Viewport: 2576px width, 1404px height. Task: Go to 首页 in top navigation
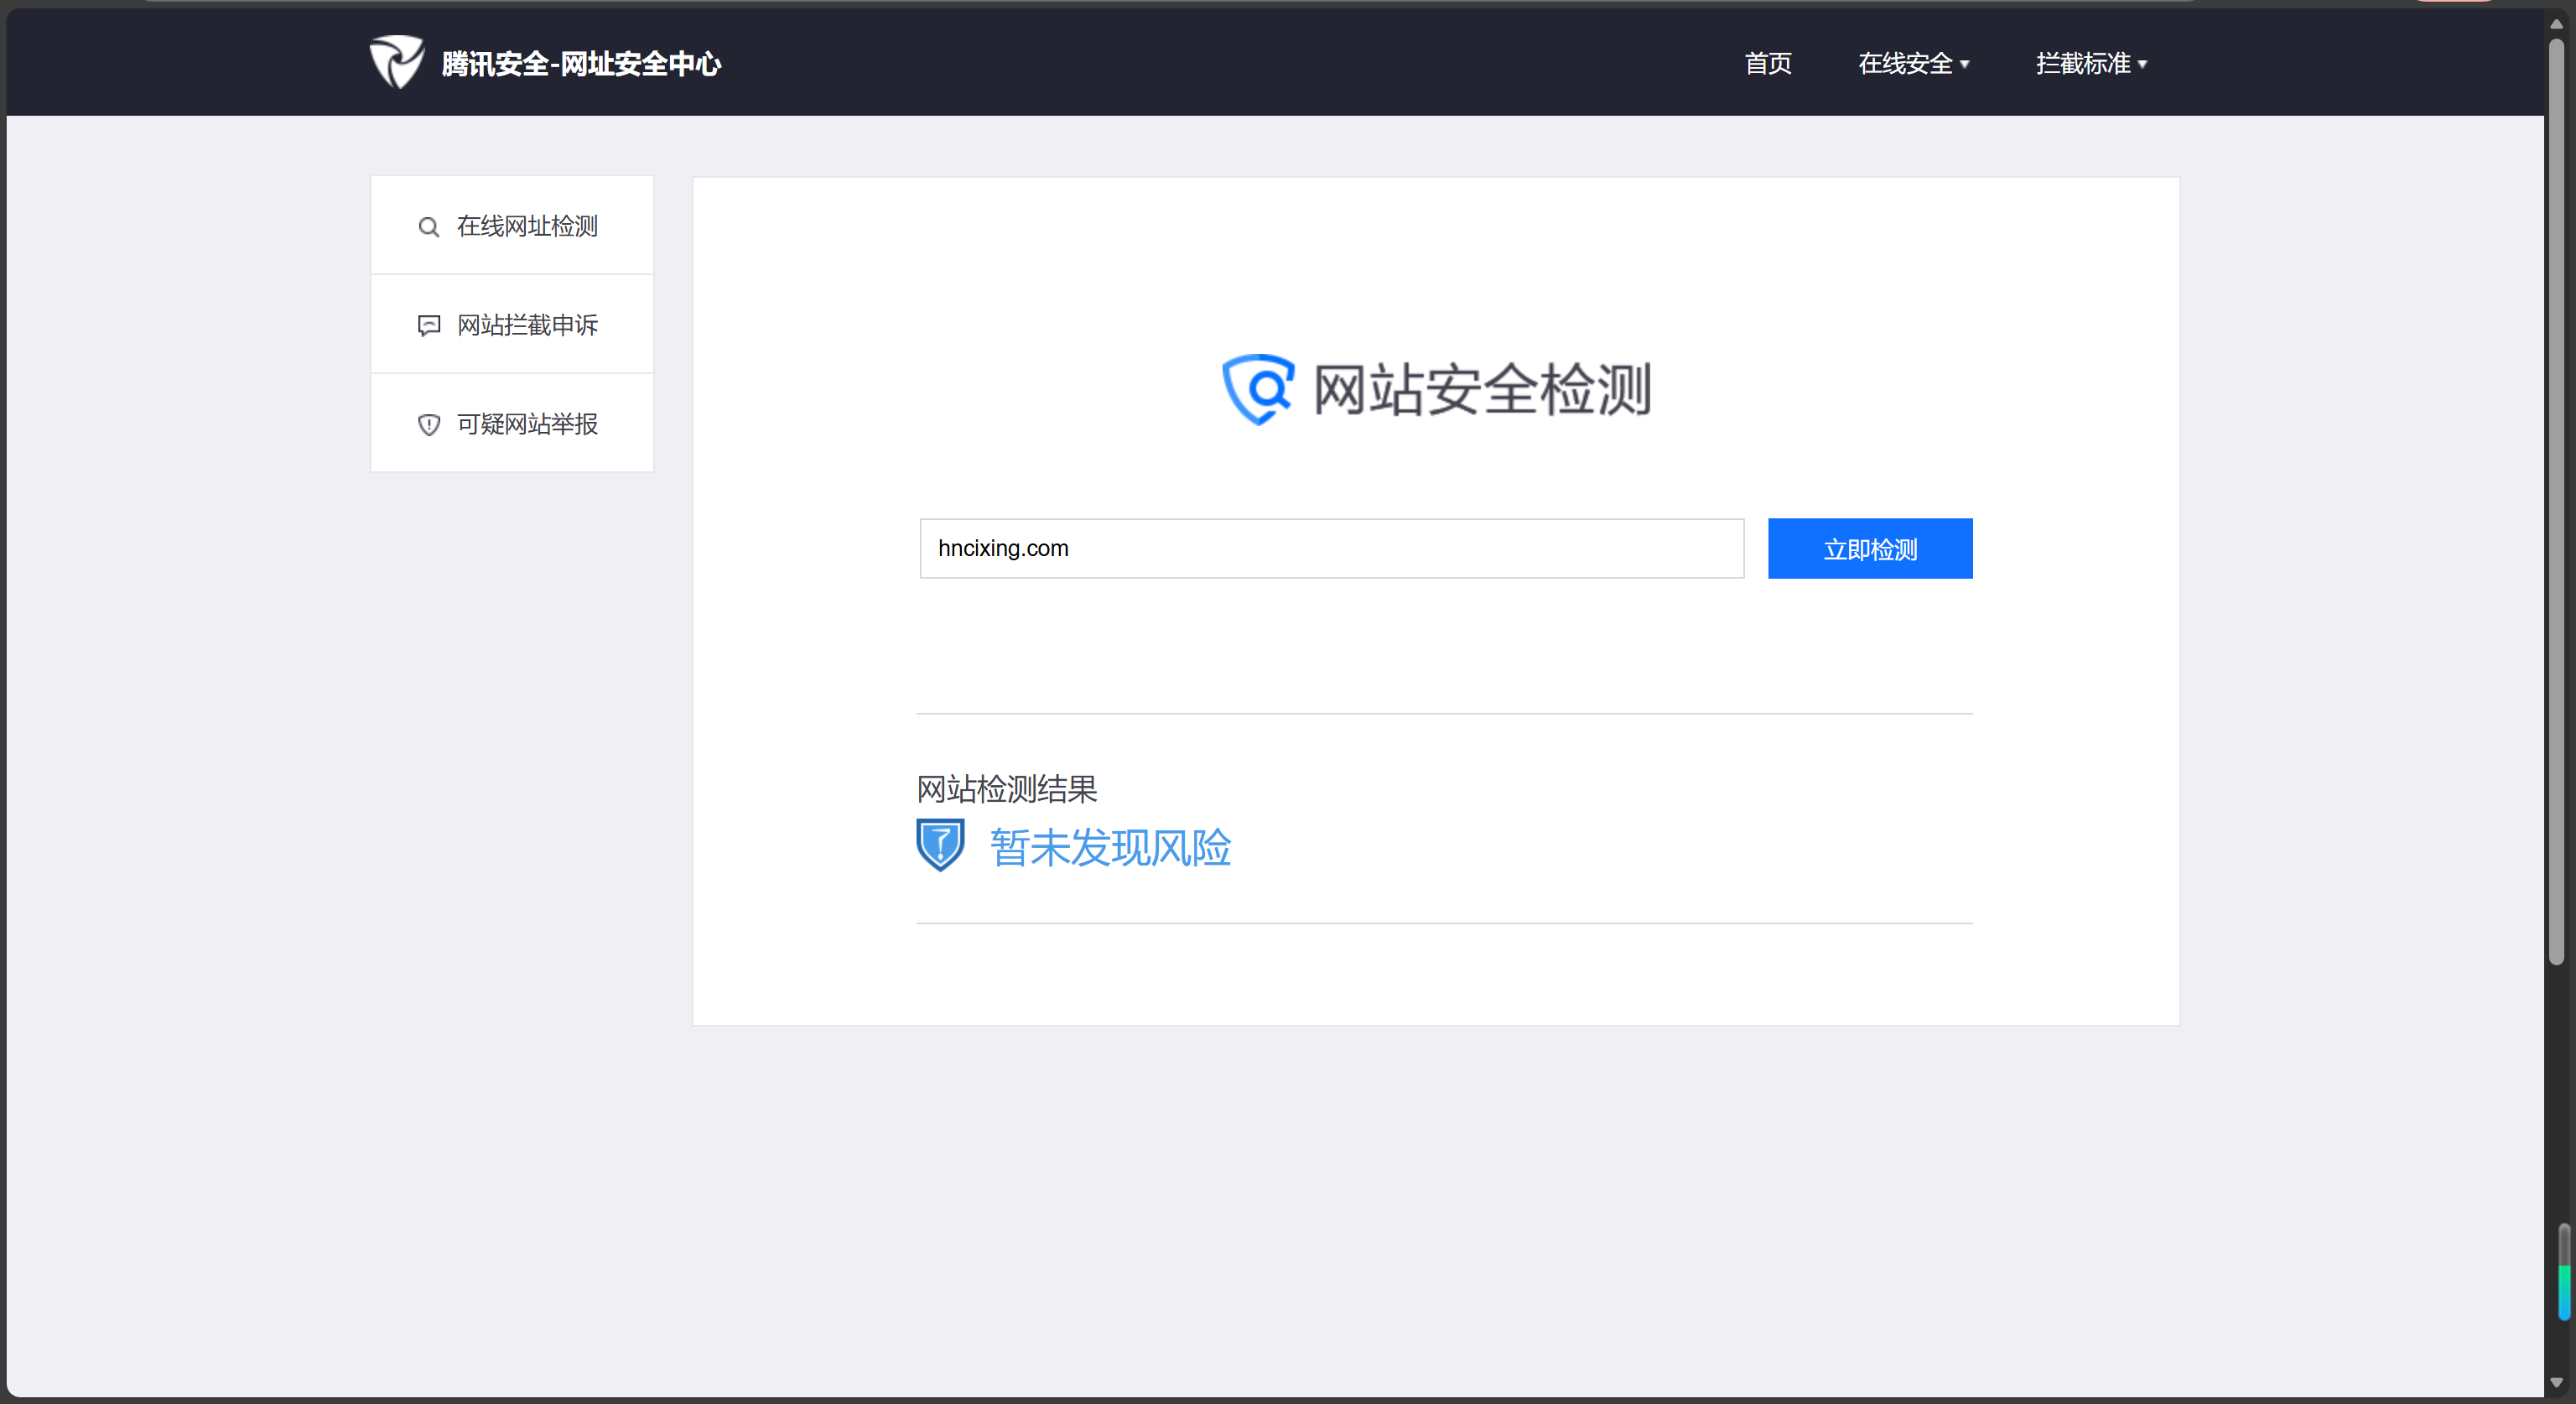click(x=1767, y=63)
